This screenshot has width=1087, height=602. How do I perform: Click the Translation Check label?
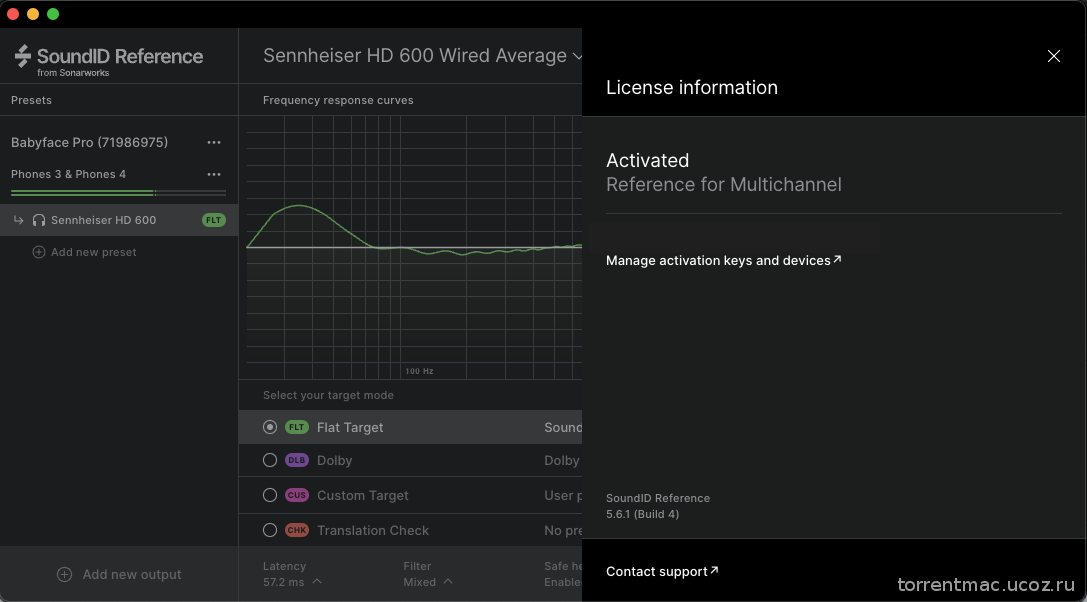tap(373, 530)
